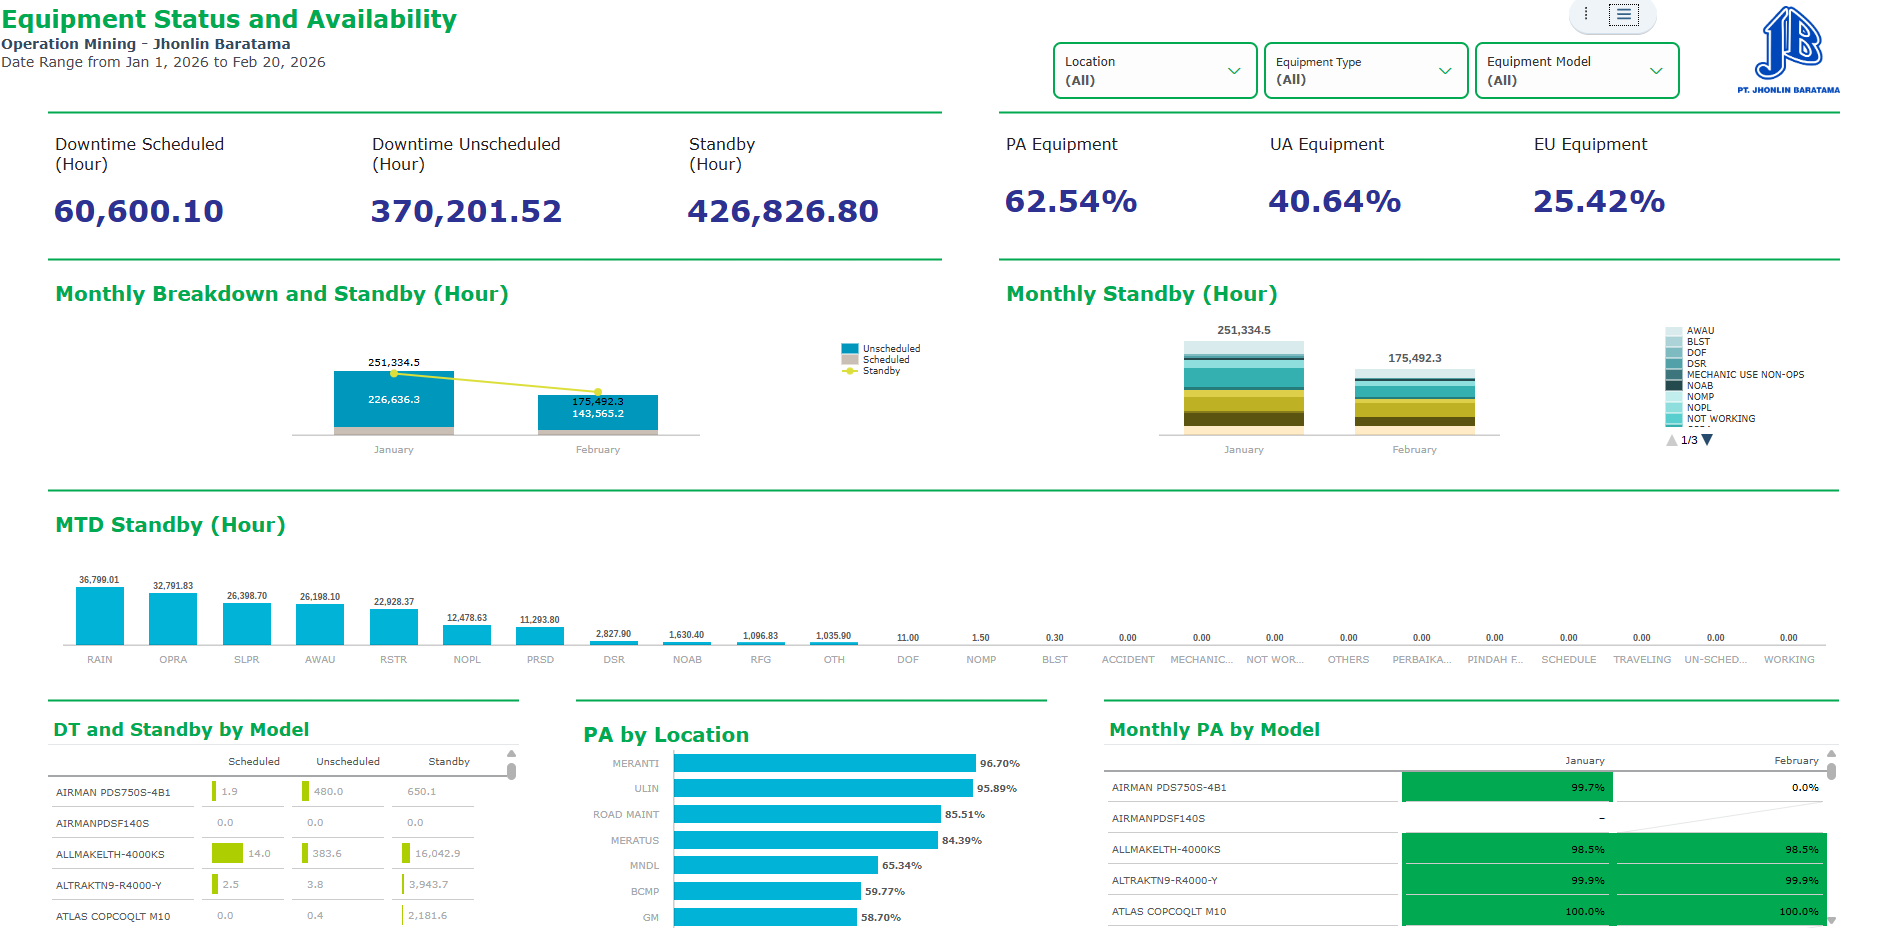The width and height of the screenshot is (1881, 928).
Task: Open the hamburger filter menu icon
Action: tap(1624, 14)
